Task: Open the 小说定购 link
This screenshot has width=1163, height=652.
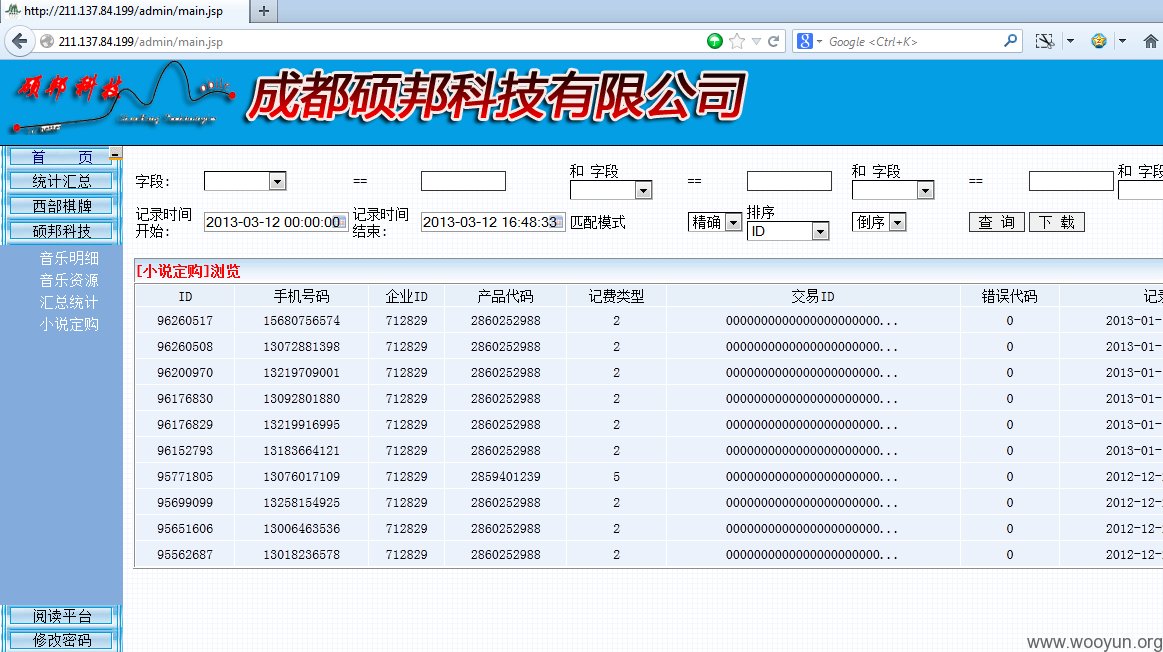Action: coord(69,324)
